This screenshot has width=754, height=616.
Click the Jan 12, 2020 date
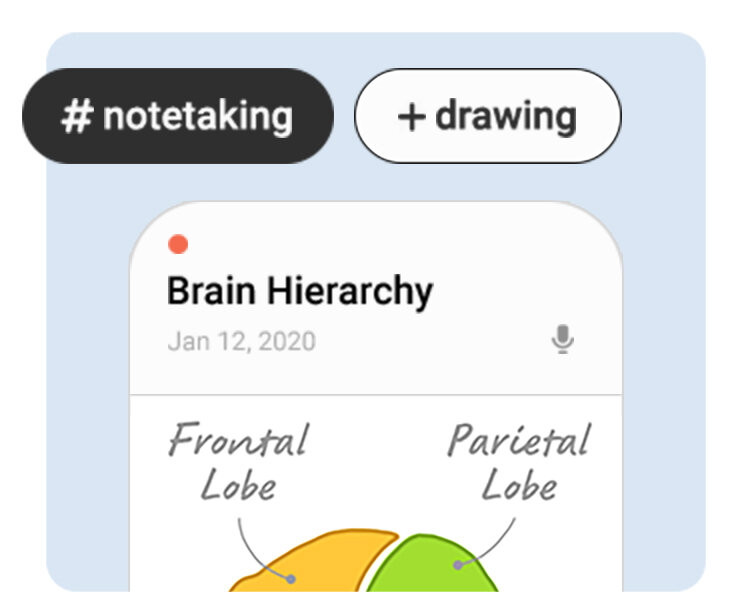[x=241, y=342]
